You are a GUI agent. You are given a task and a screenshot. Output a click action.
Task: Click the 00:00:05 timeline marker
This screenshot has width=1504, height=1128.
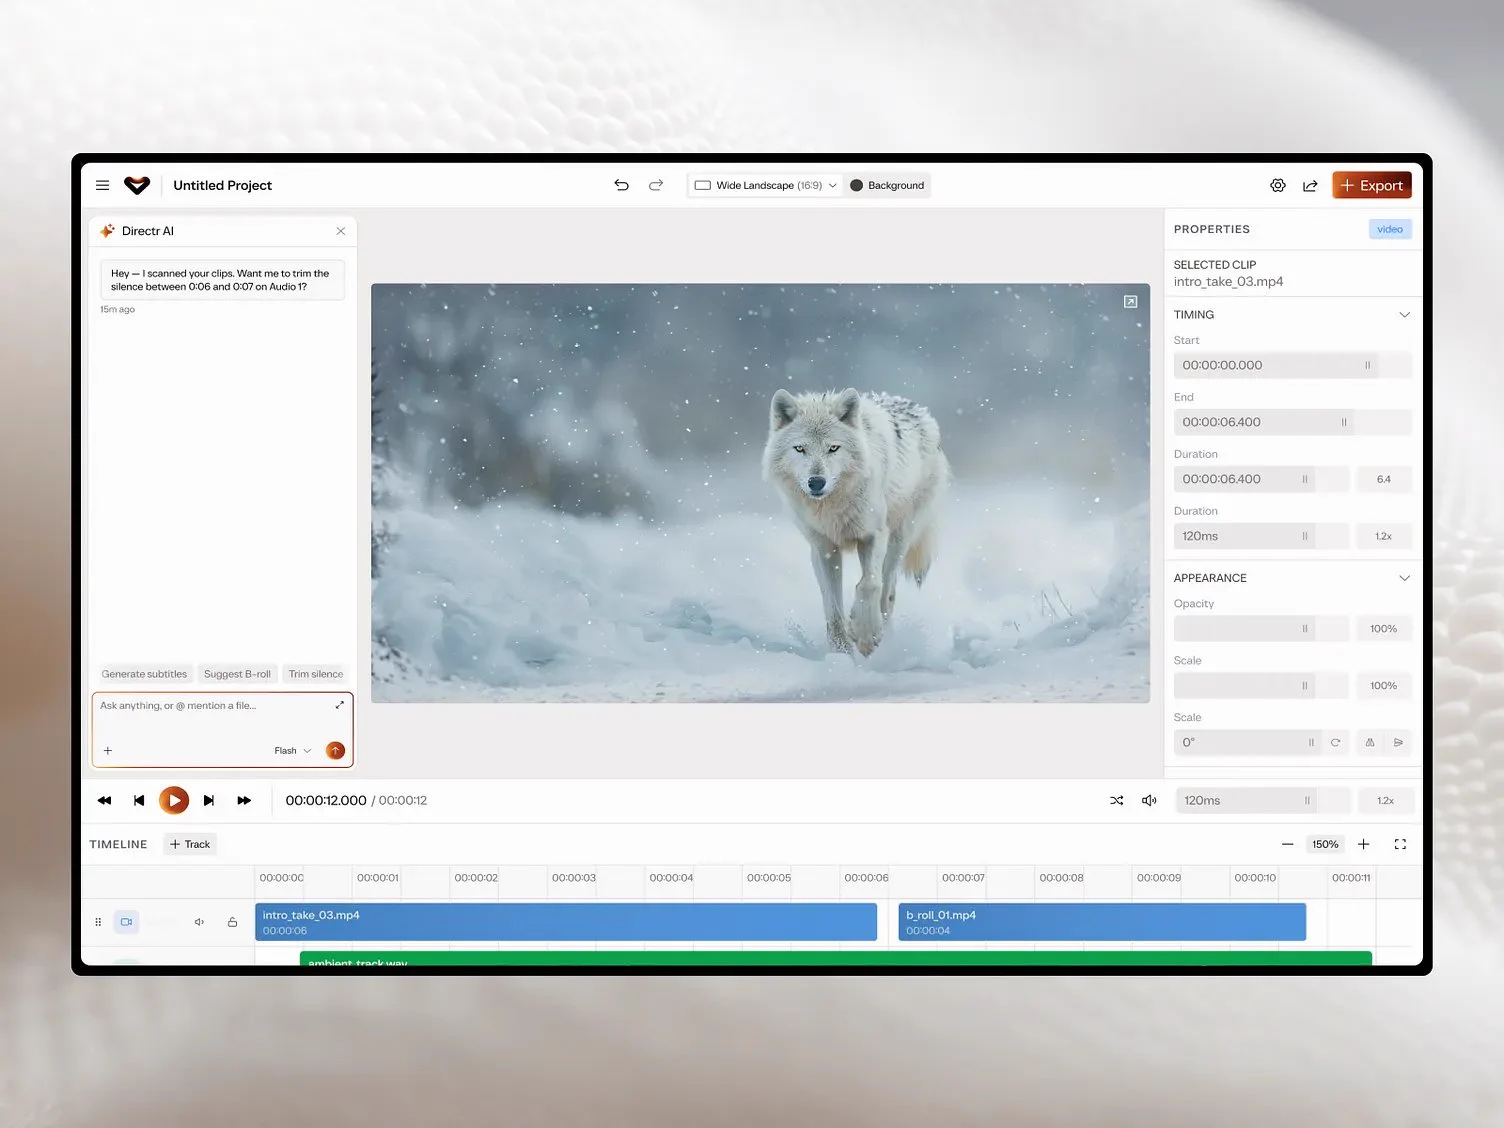point(769,878)
